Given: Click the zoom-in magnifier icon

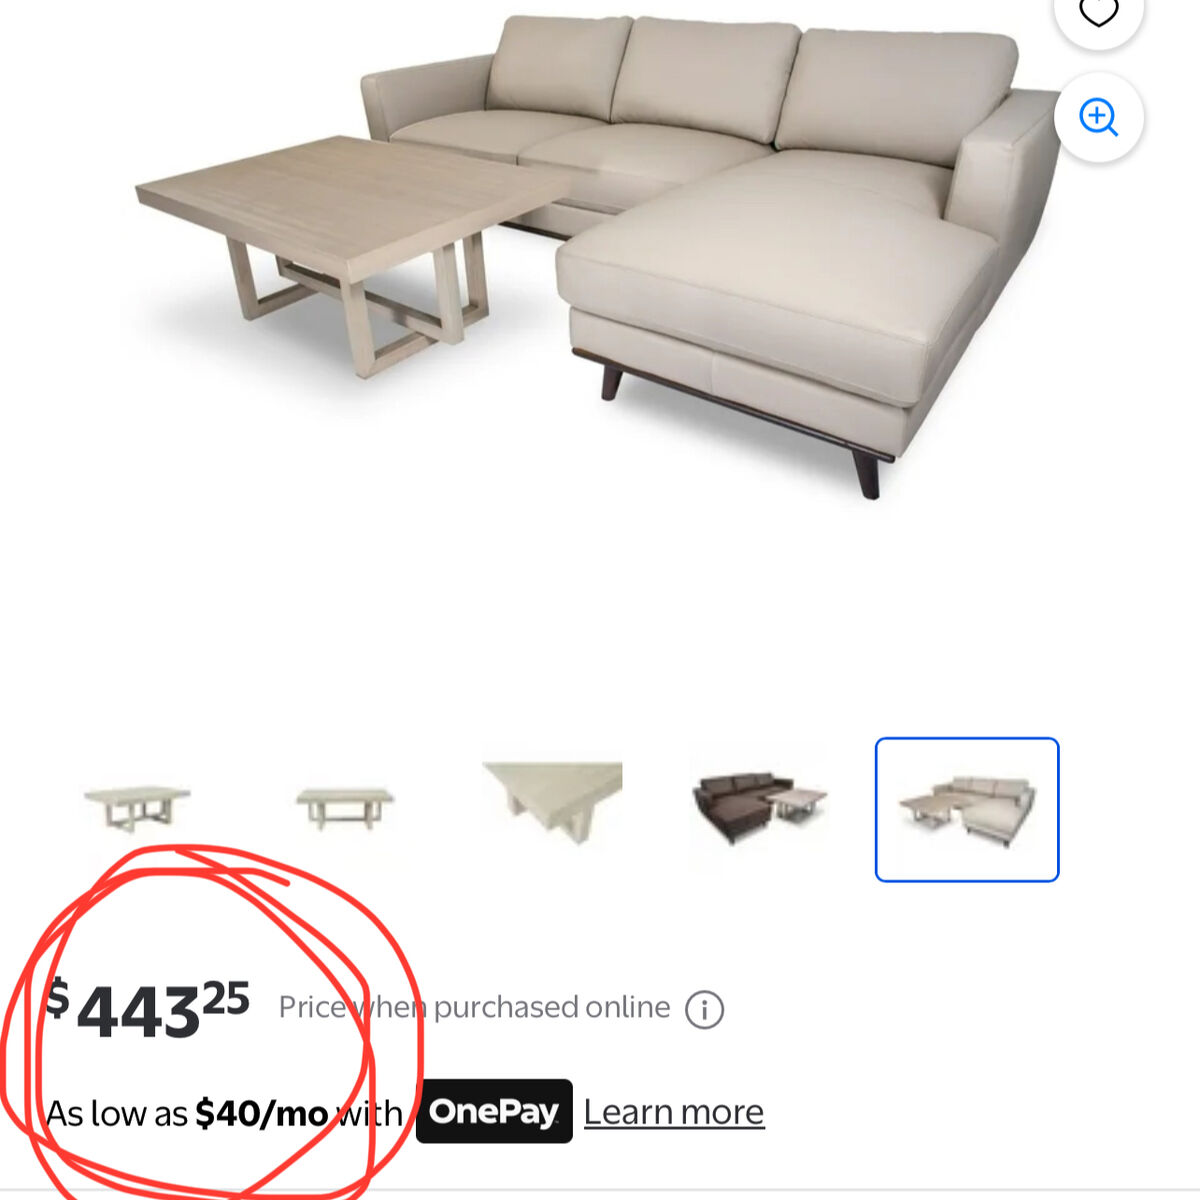Looking at the screenshot, I should pos(1098,117).
